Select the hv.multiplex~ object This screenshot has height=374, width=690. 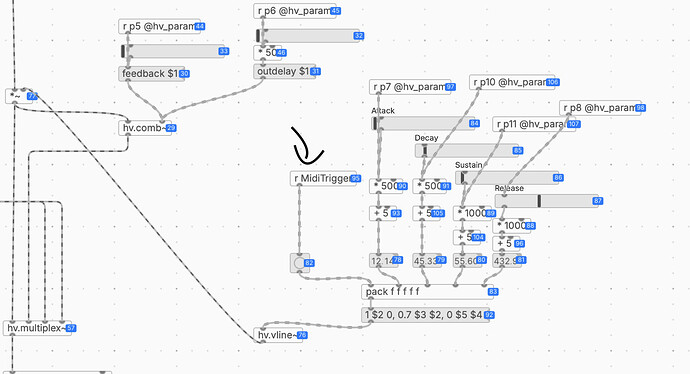point(37,328)
